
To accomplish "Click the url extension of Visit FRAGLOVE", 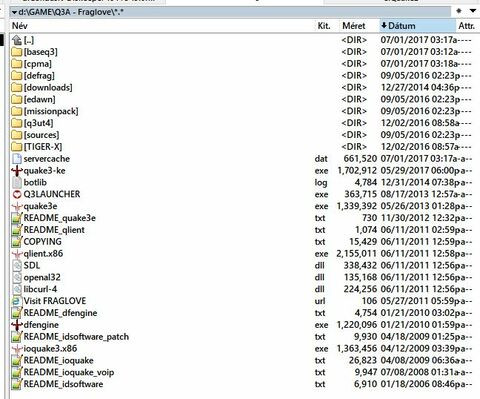I will click(320, 301).
